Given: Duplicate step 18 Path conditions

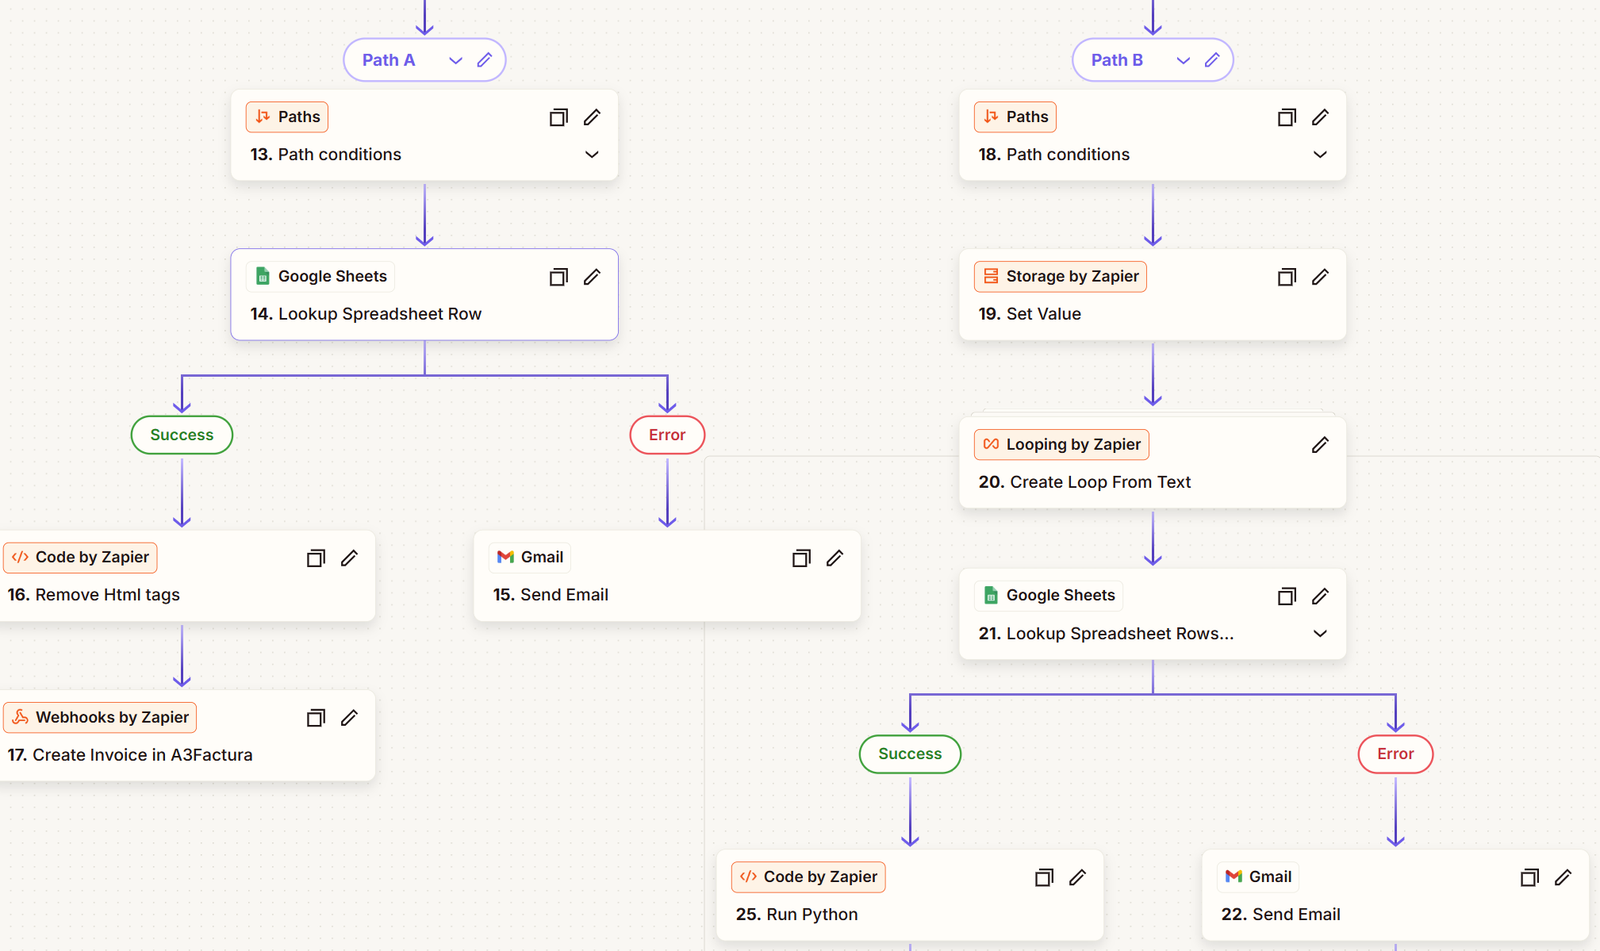Looking at the screenshot, I should click(x=1287, y=117).
